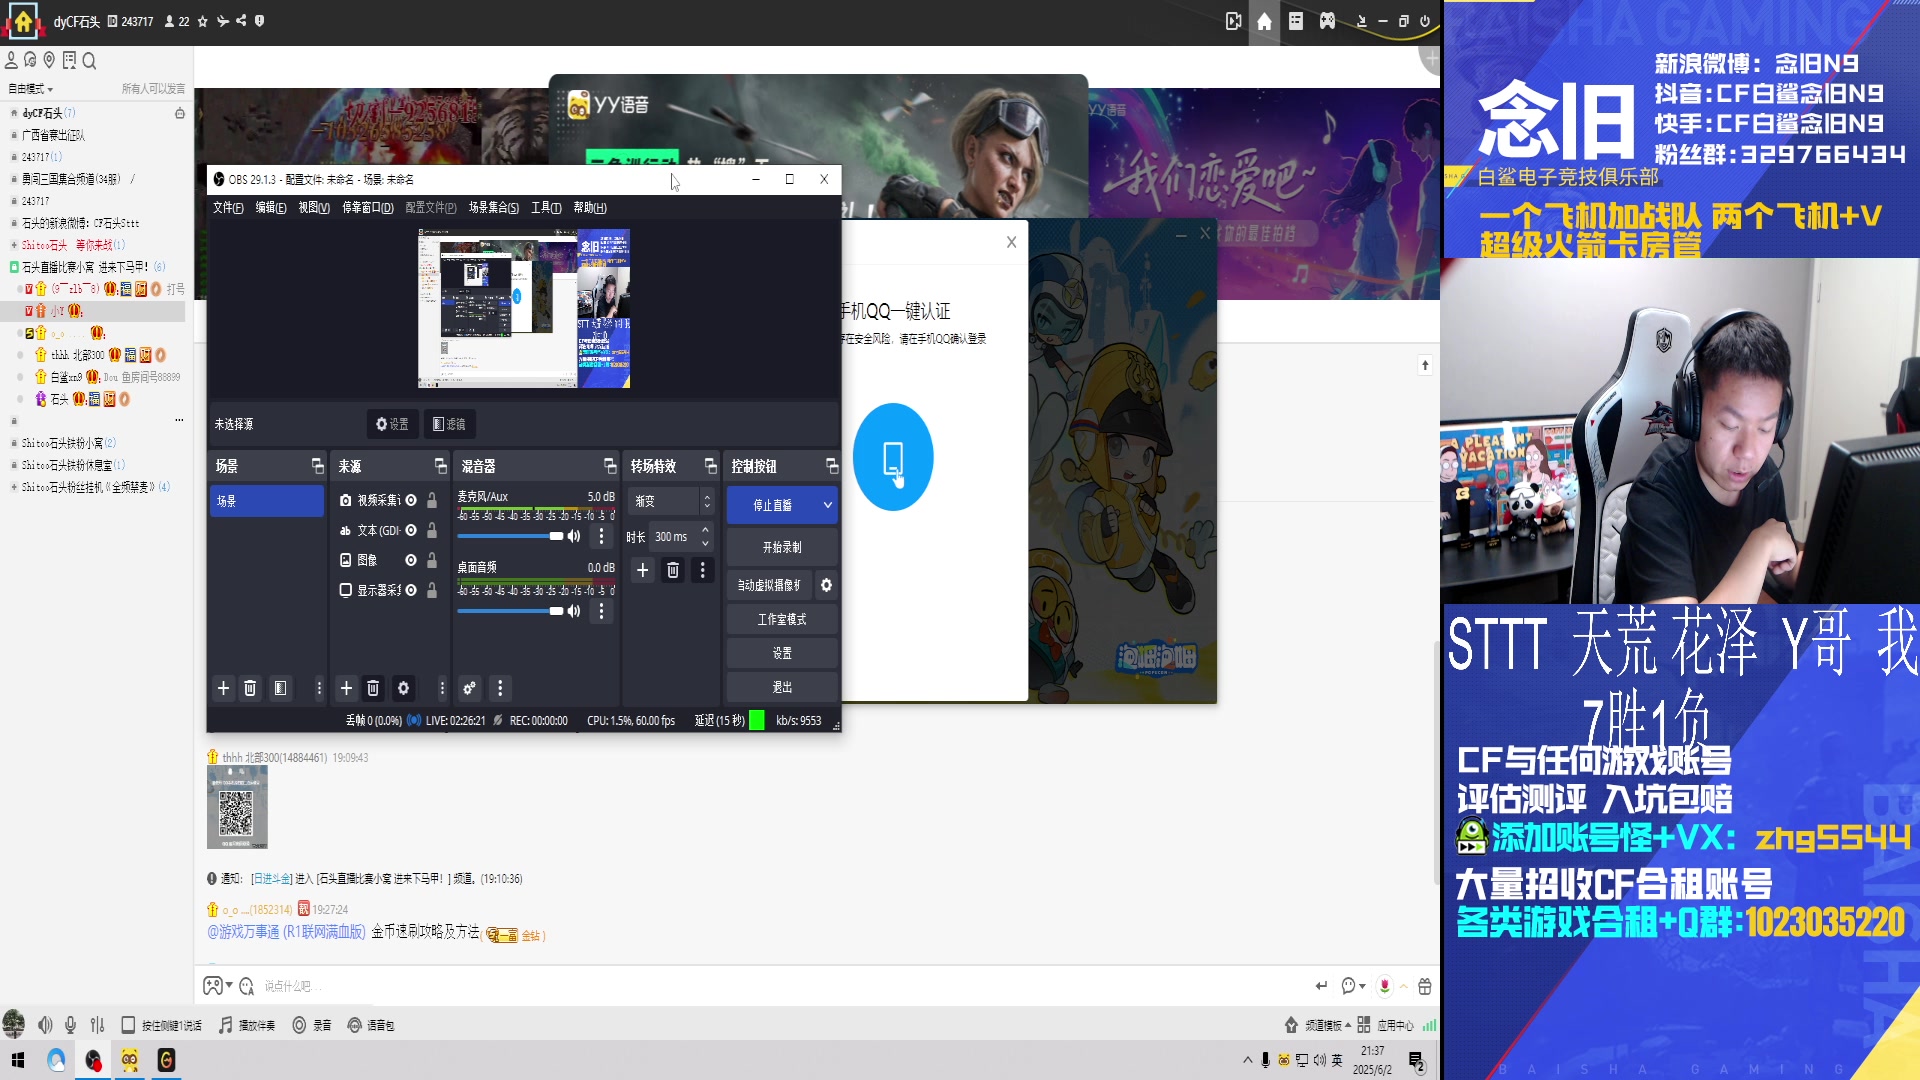Click the 停止直播 button
Screen dimensions: 1920x1080
(772, 505)
